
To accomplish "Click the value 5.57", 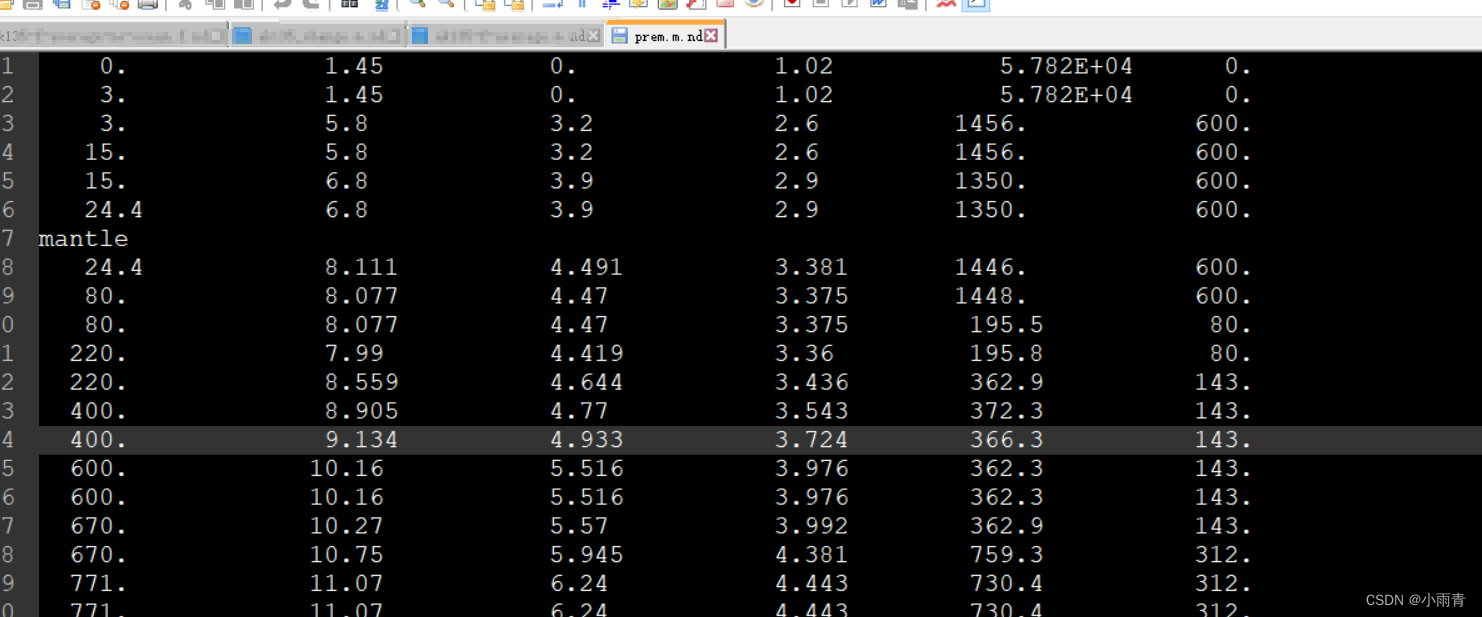I will (x=579, y=526).
